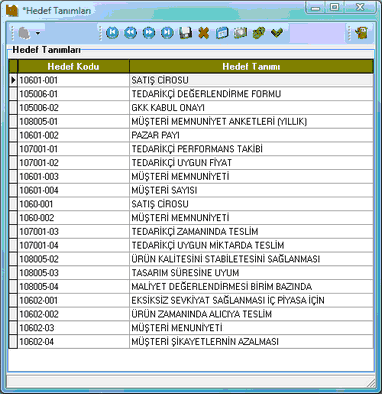Sort by Hedef Kodu column header
Screen dimensions: 382x394
(73, 66)
